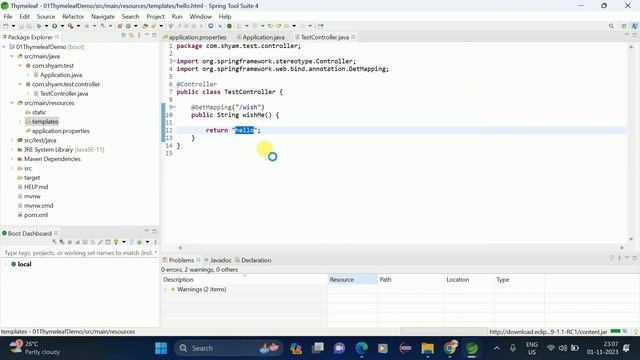Click the Windows taskbar Search box

point(229,348)
